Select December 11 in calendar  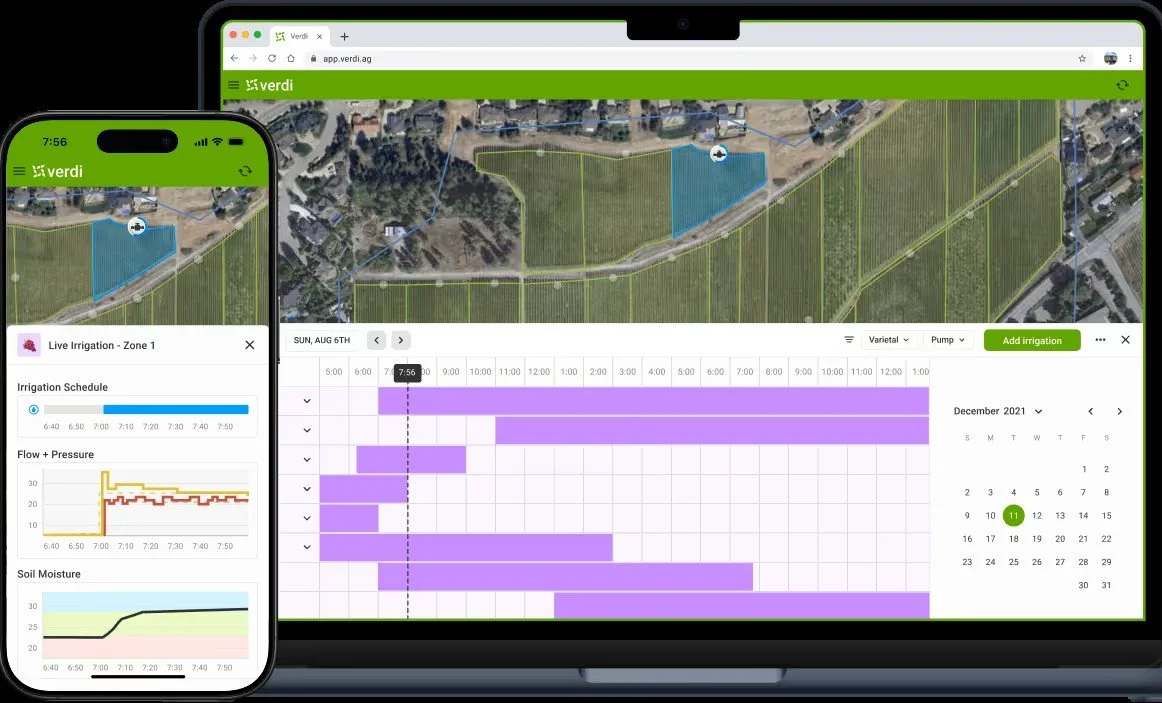point(1013,516)
